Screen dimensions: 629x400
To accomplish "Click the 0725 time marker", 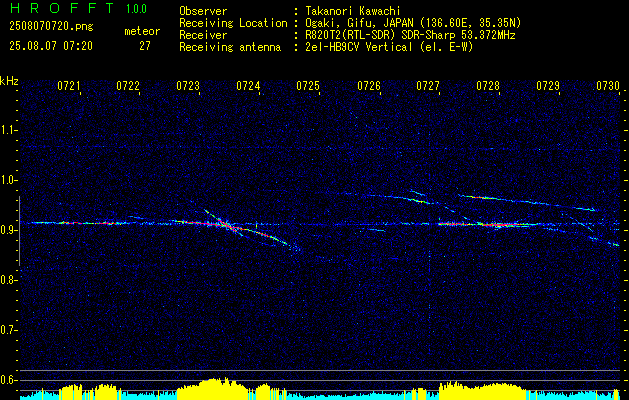I will click(x=308, y=86).
